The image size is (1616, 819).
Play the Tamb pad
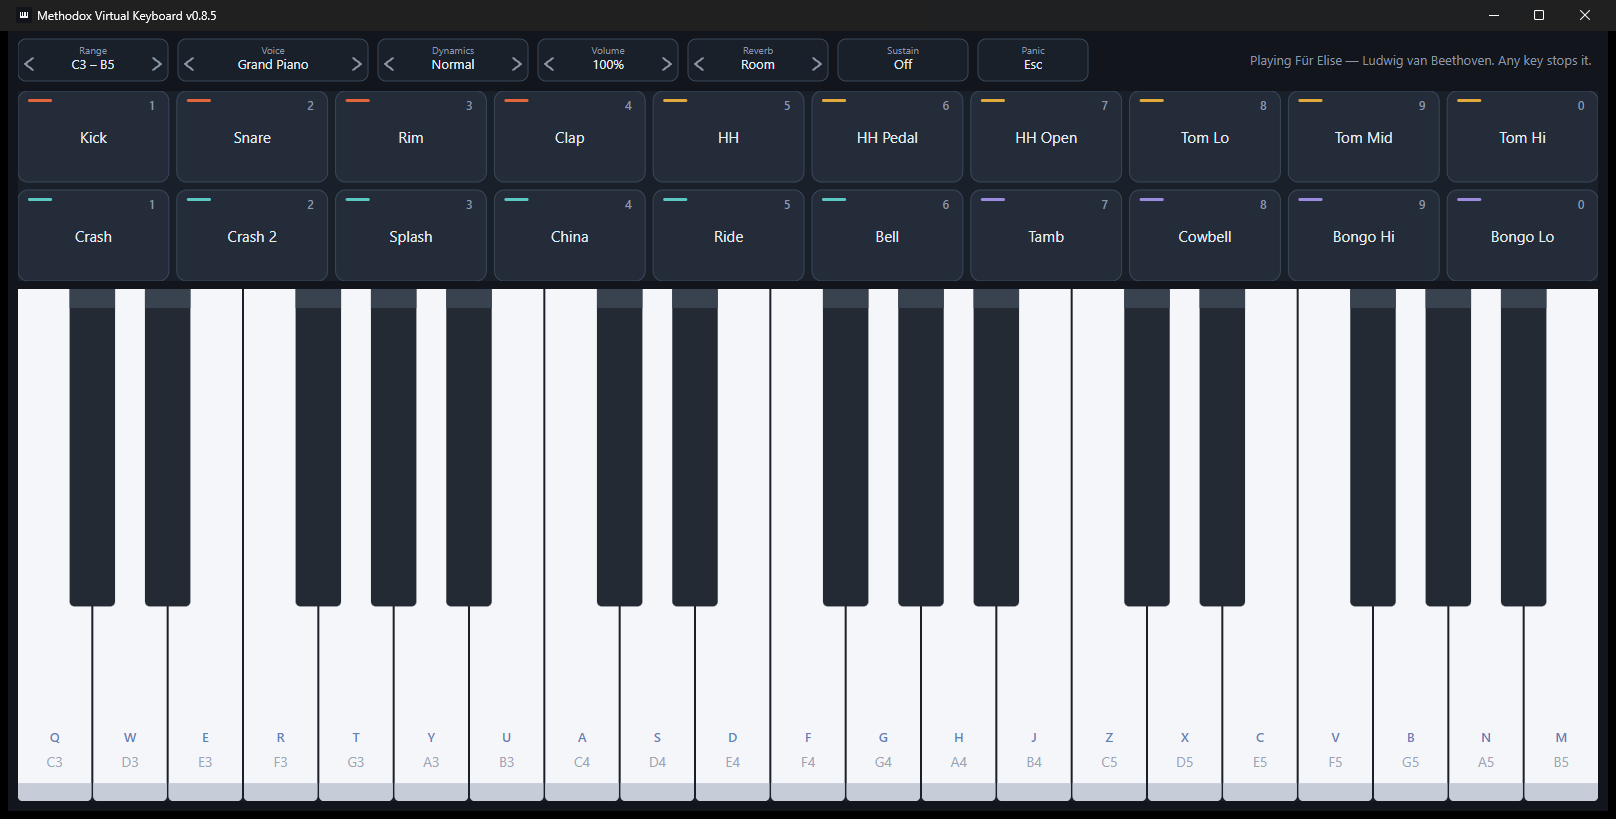pyautogui.click(x=1046, y=236)
